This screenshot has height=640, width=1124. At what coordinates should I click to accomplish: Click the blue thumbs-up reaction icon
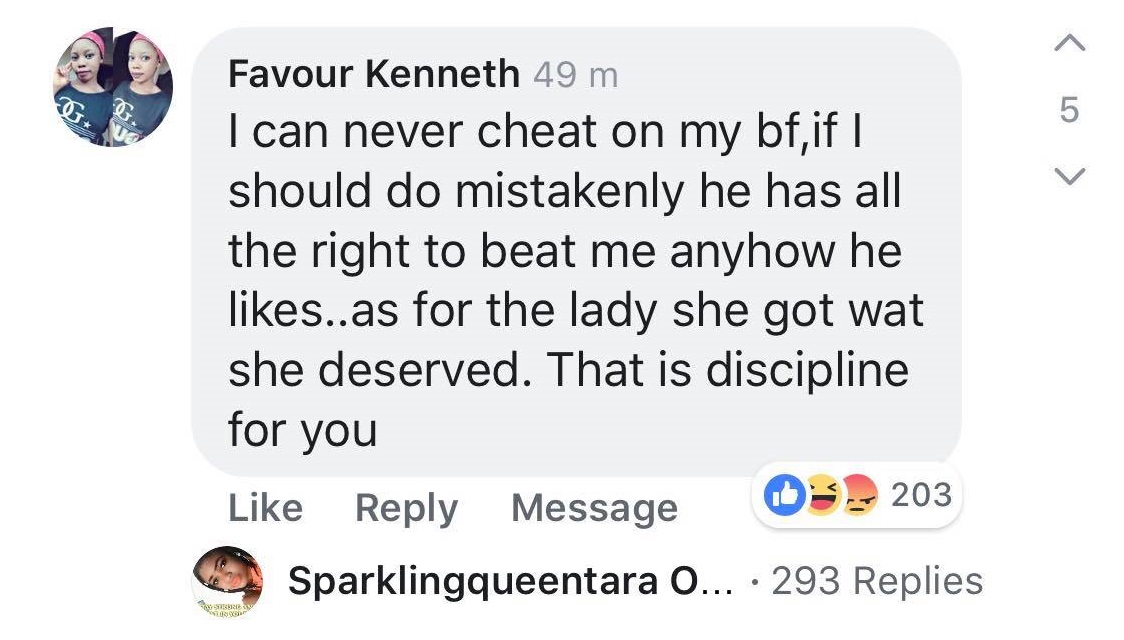click(x=785, y=495)
